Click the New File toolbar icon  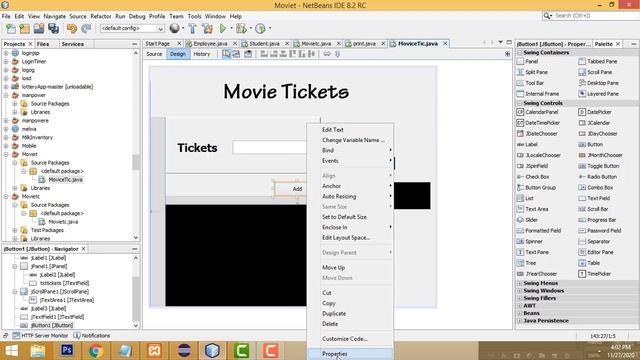pos(11,29)
